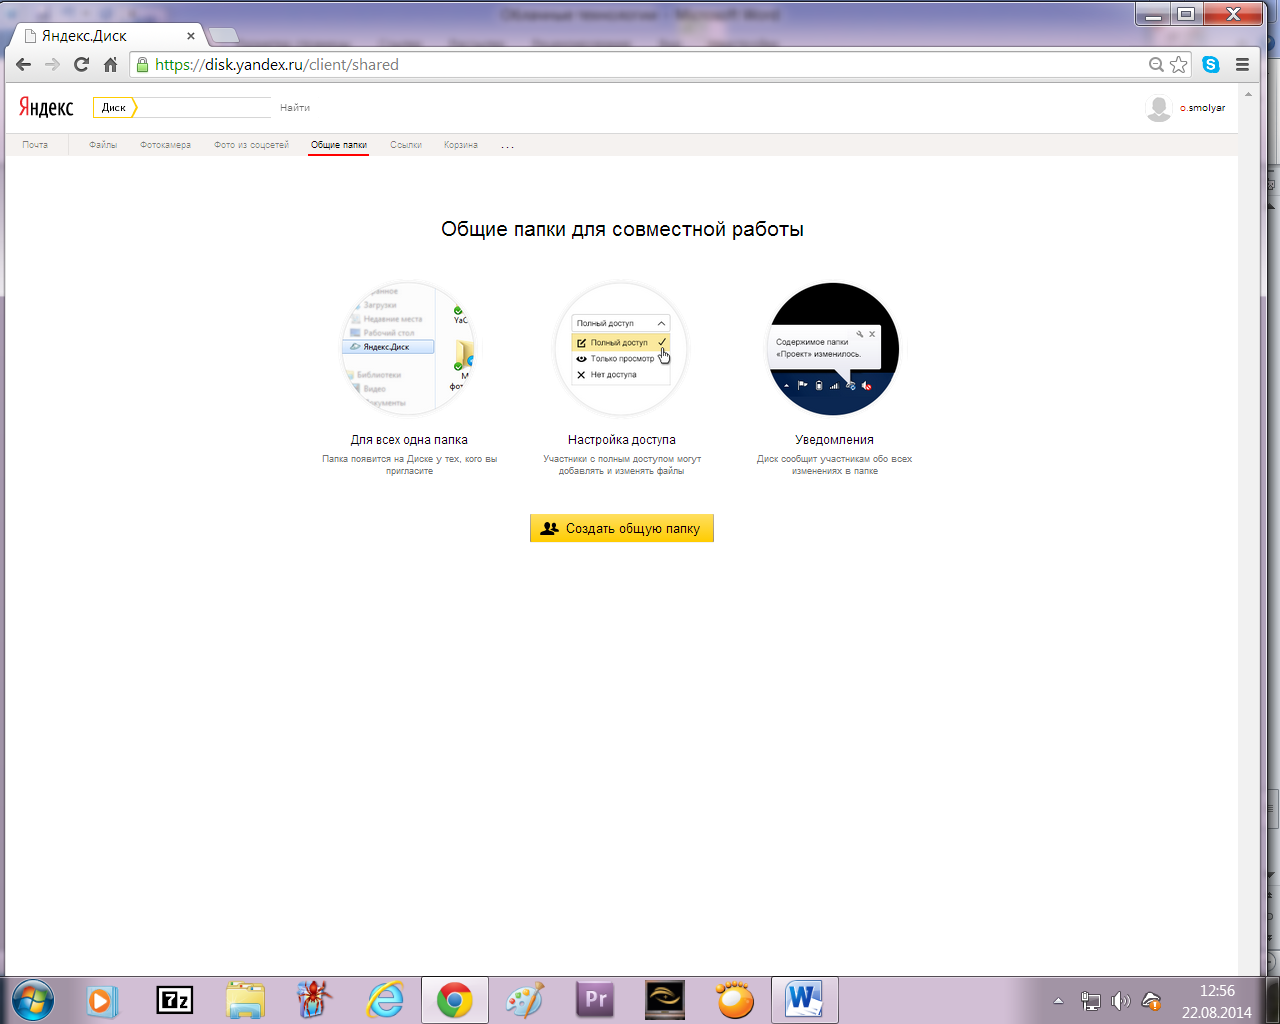Image resolution: width=1280 pixels, height=1024 pixels.
Task: Click the Уведомления illustration
Action: tap(834, 348)
